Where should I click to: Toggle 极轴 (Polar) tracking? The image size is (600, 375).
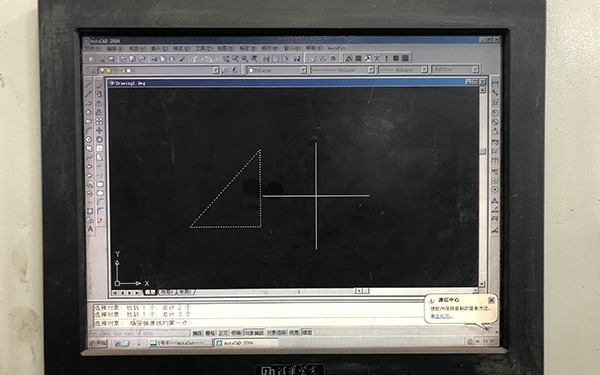pos(236,333)
